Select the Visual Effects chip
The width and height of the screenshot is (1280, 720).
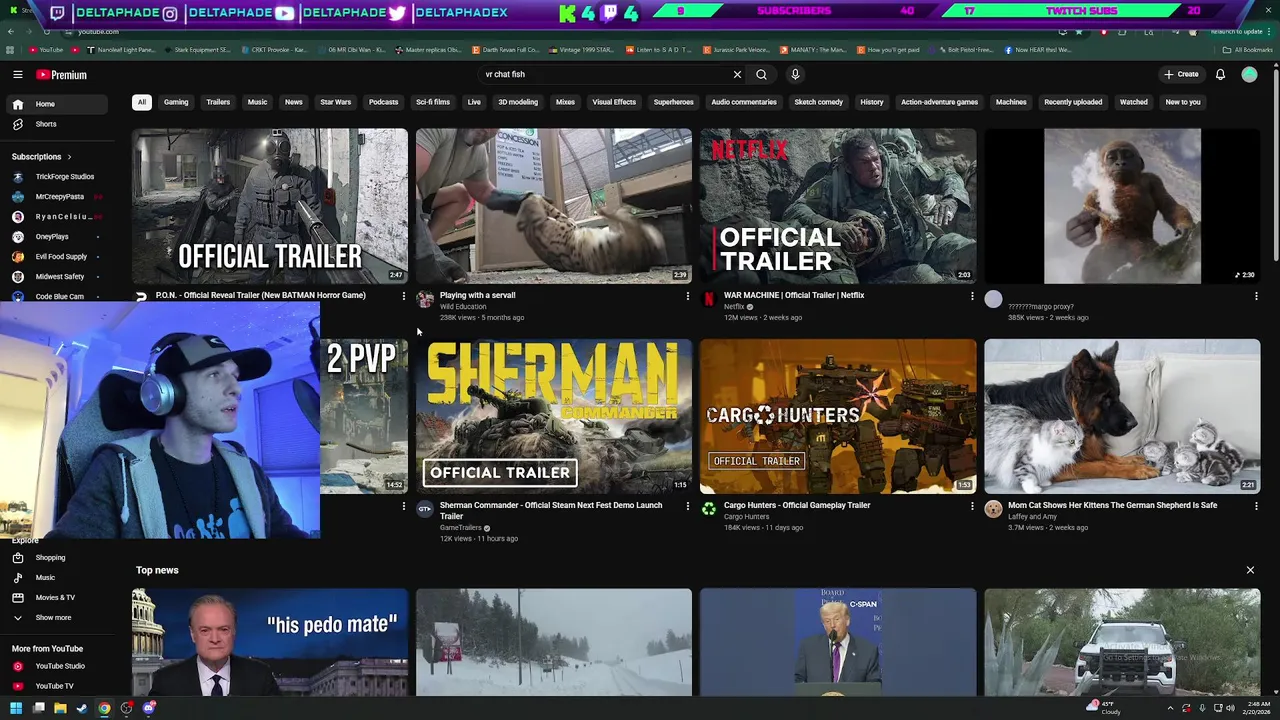point(614,102)
